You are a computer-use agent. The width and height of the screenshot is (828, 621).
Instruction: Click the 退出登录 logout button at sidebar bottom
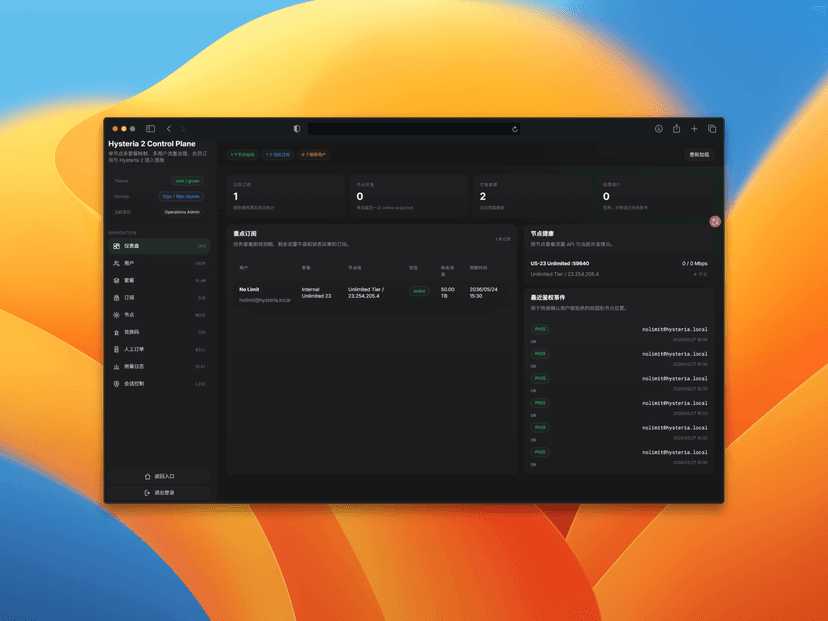point(159,493)
